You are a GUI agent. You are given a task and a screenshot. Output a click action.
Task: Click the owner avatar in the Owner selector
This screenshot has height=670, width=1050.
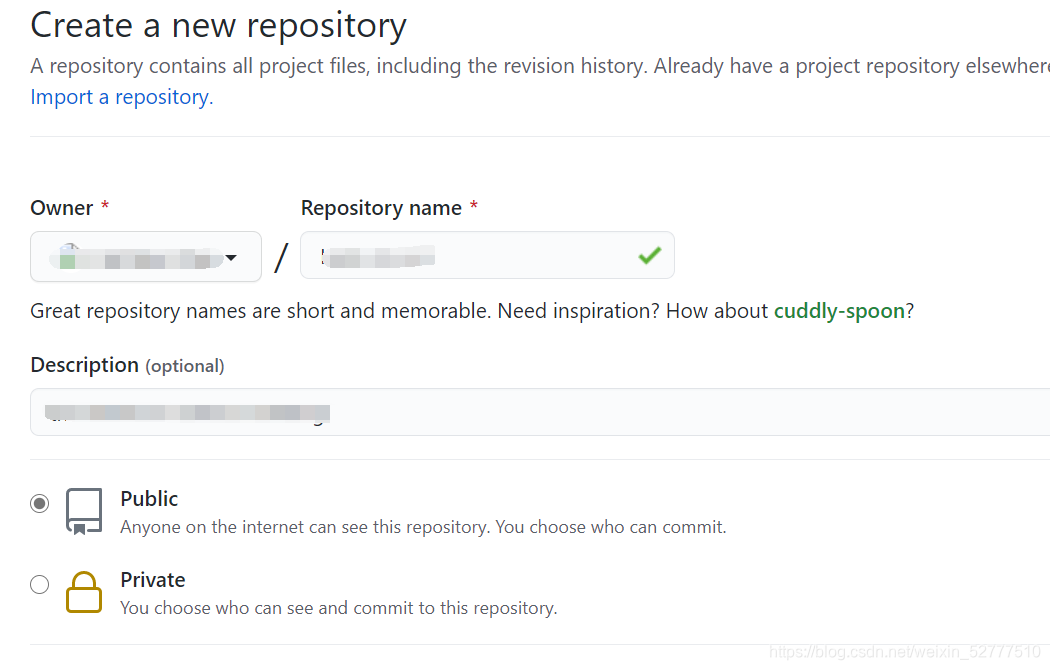(x=68, y=258)
